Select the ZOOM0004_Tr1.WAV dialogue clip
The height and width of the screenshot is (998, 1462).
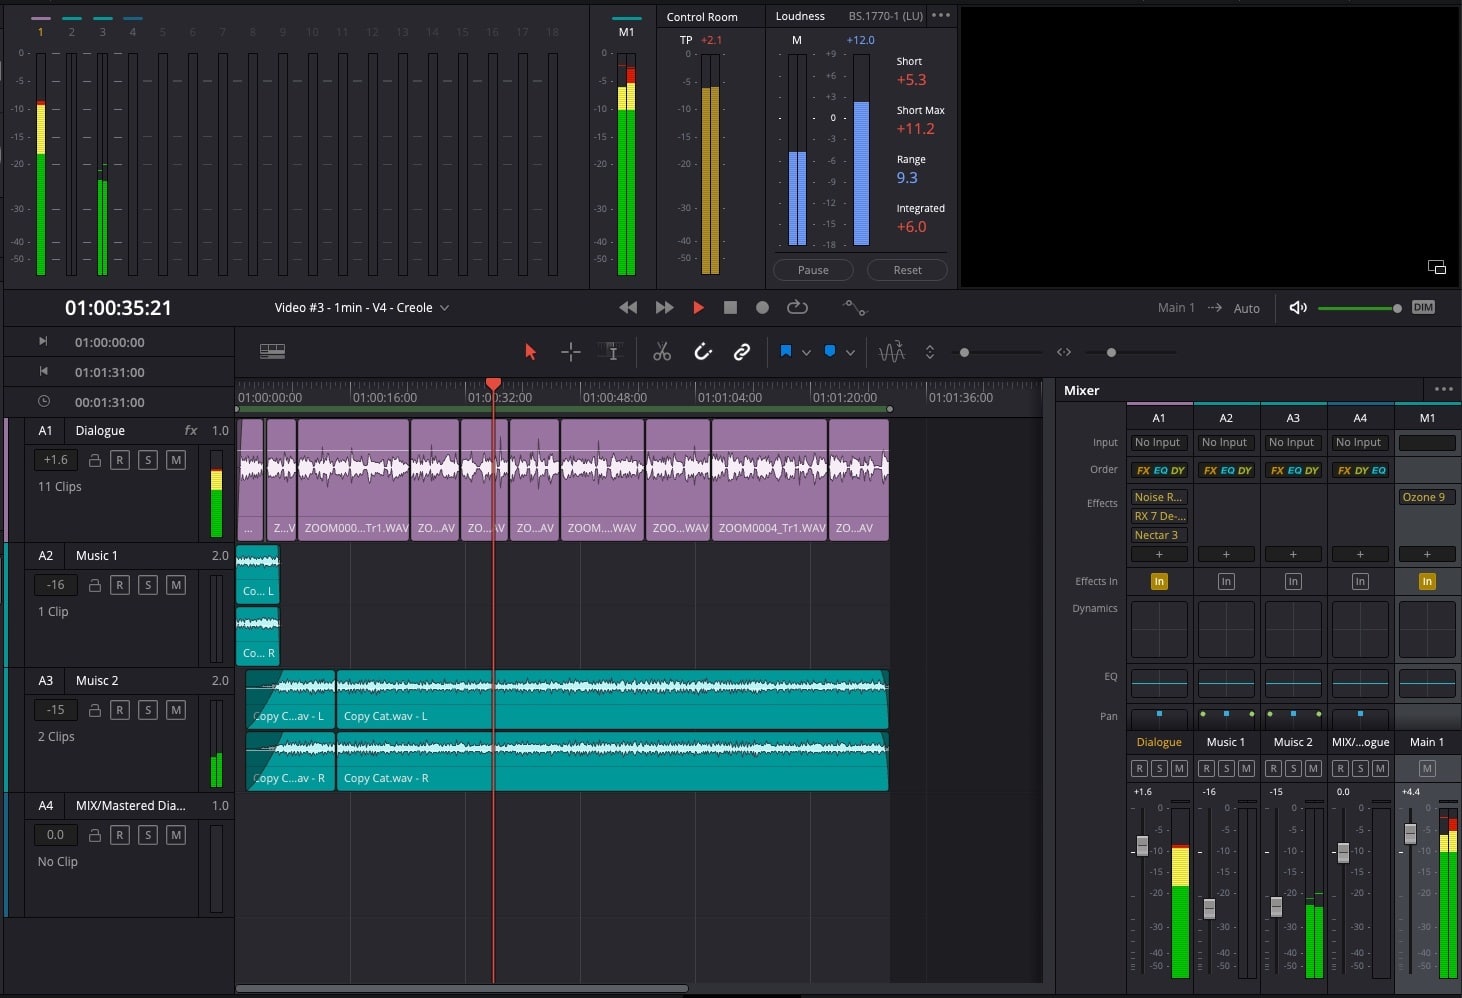pyautogui.click(x=769, y=480)
